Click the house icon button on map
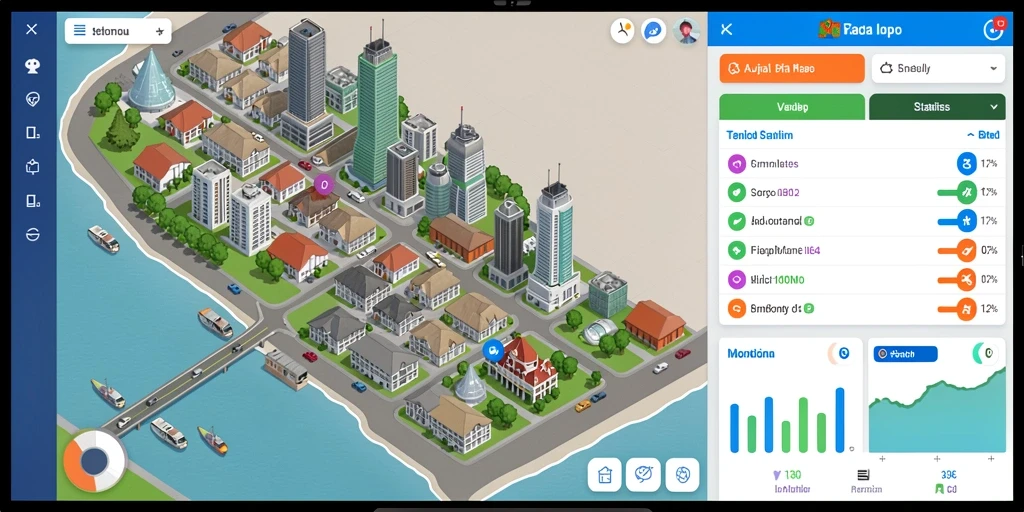1024x512 pixels. coord(604,475)
